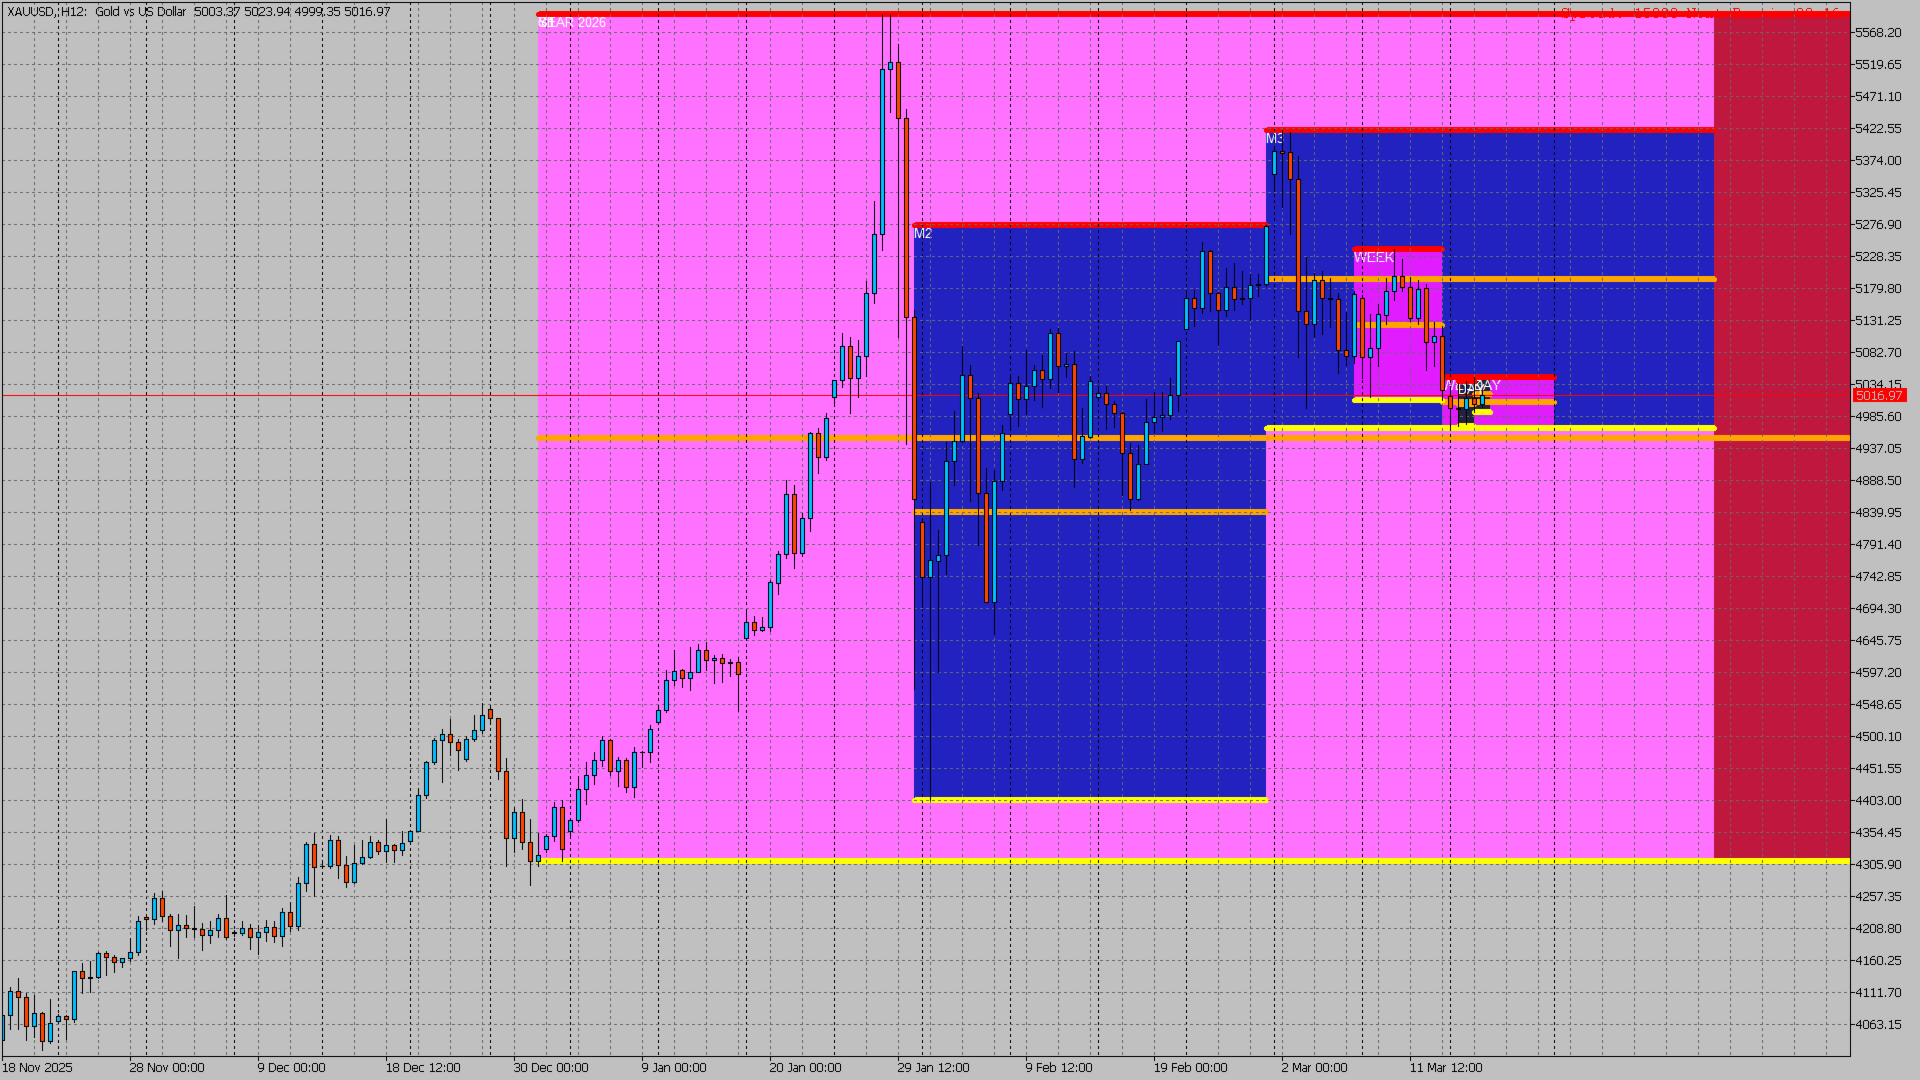
Task: Click the M3 monthly range label
Action: 1273,139
